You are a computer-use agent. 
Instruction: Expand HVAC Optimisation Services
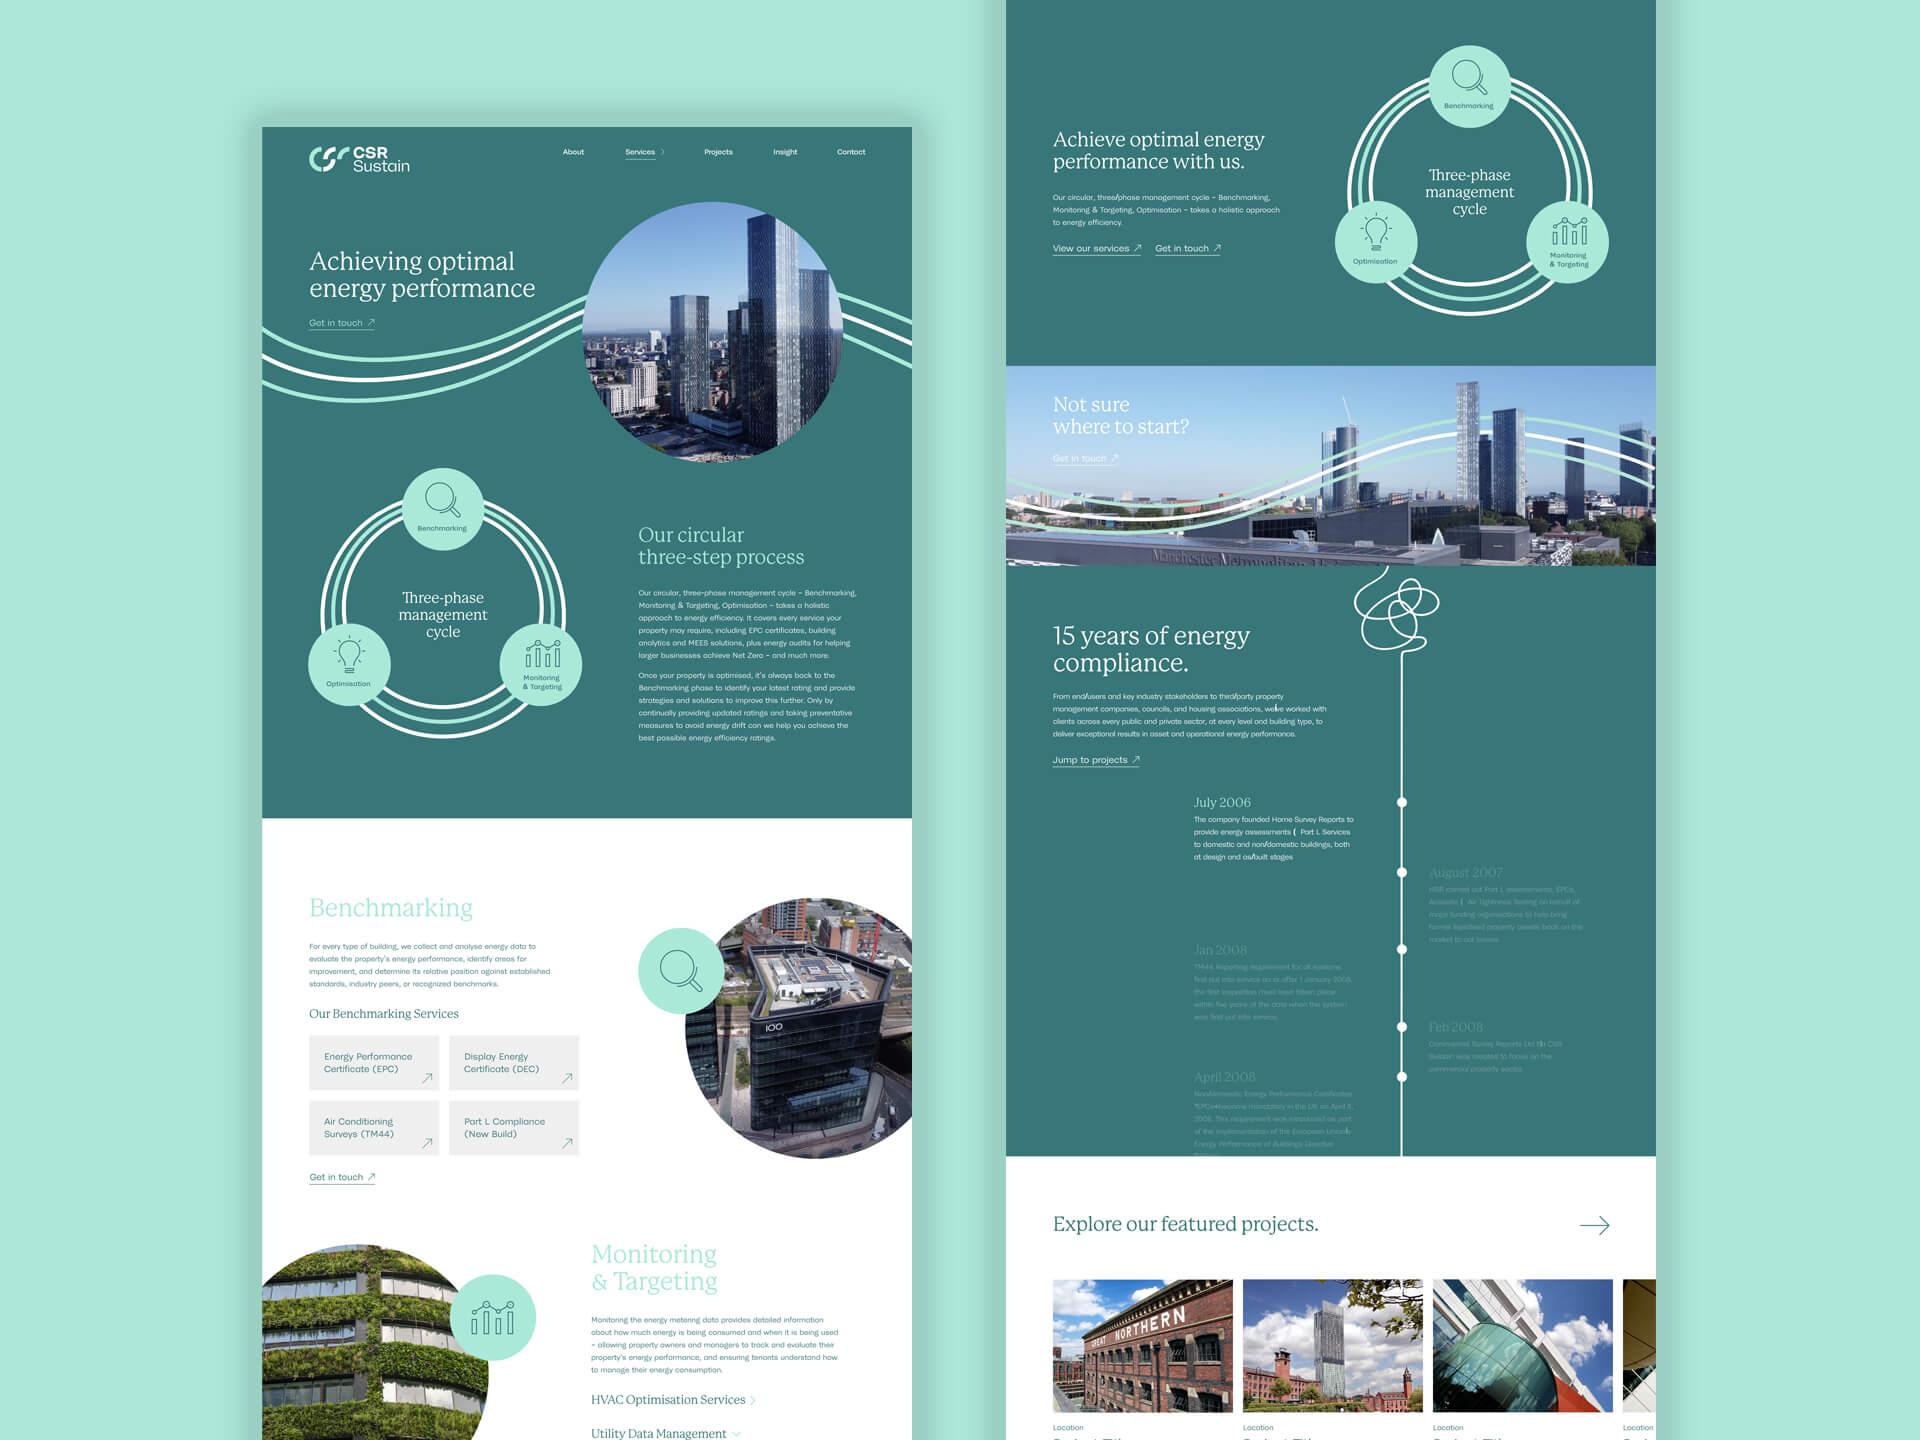click(673, 1400)
